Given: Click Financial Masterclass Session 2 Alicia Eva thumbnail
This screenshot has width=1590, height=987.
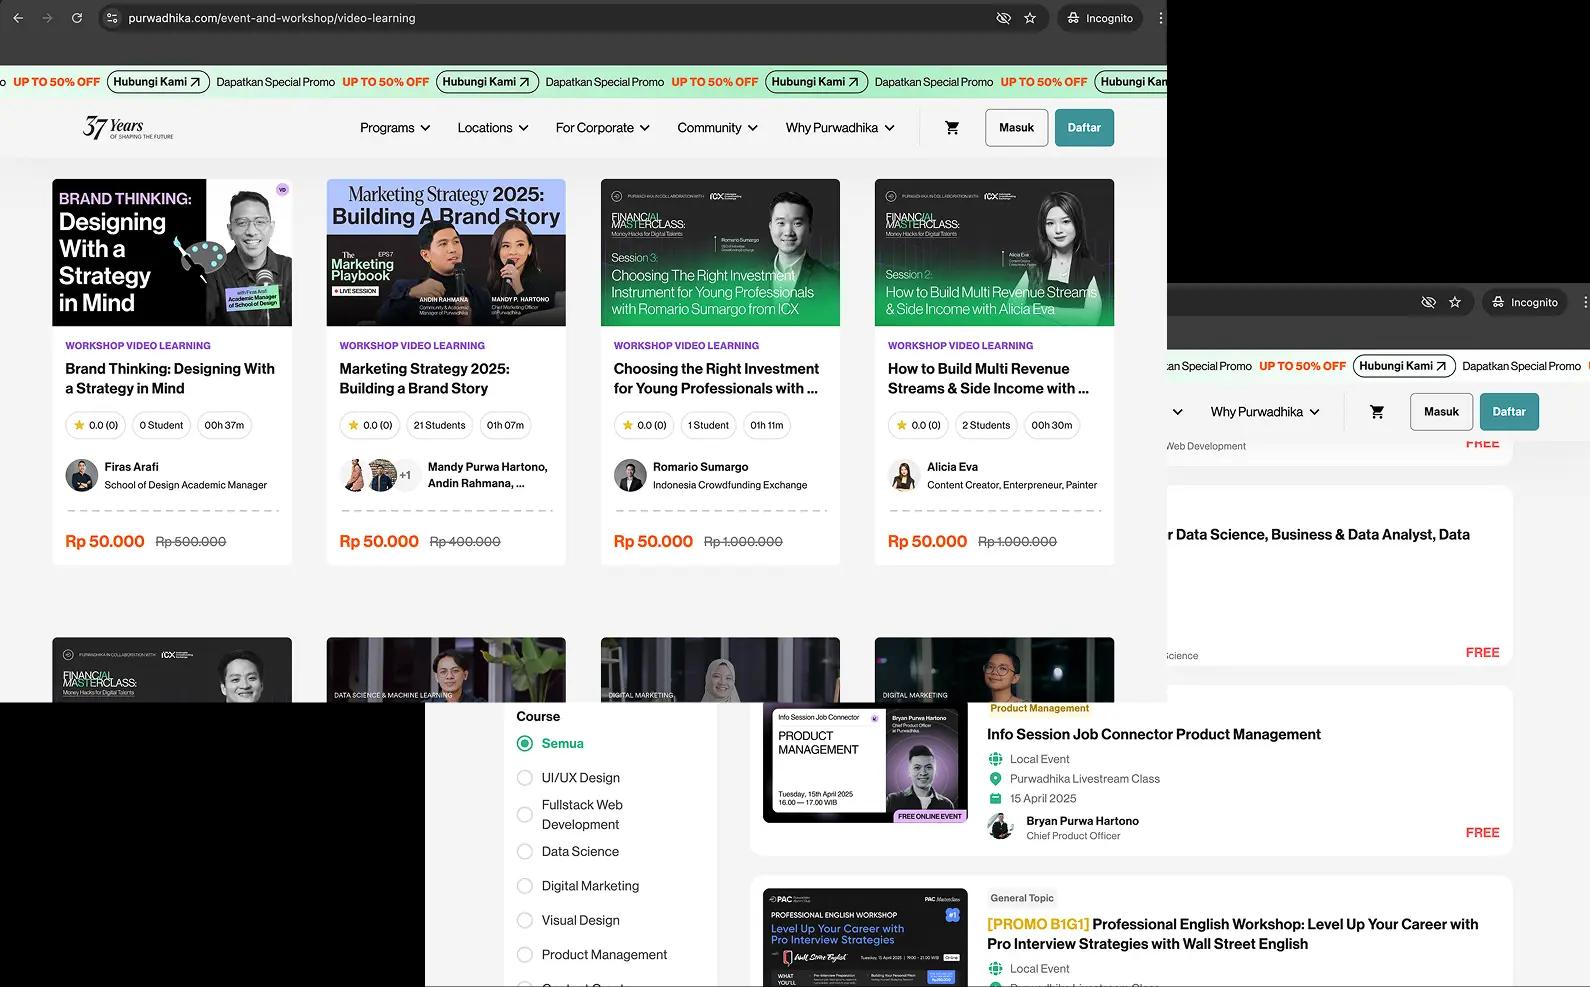Looking at the screenshot, I should pos(994,252).
